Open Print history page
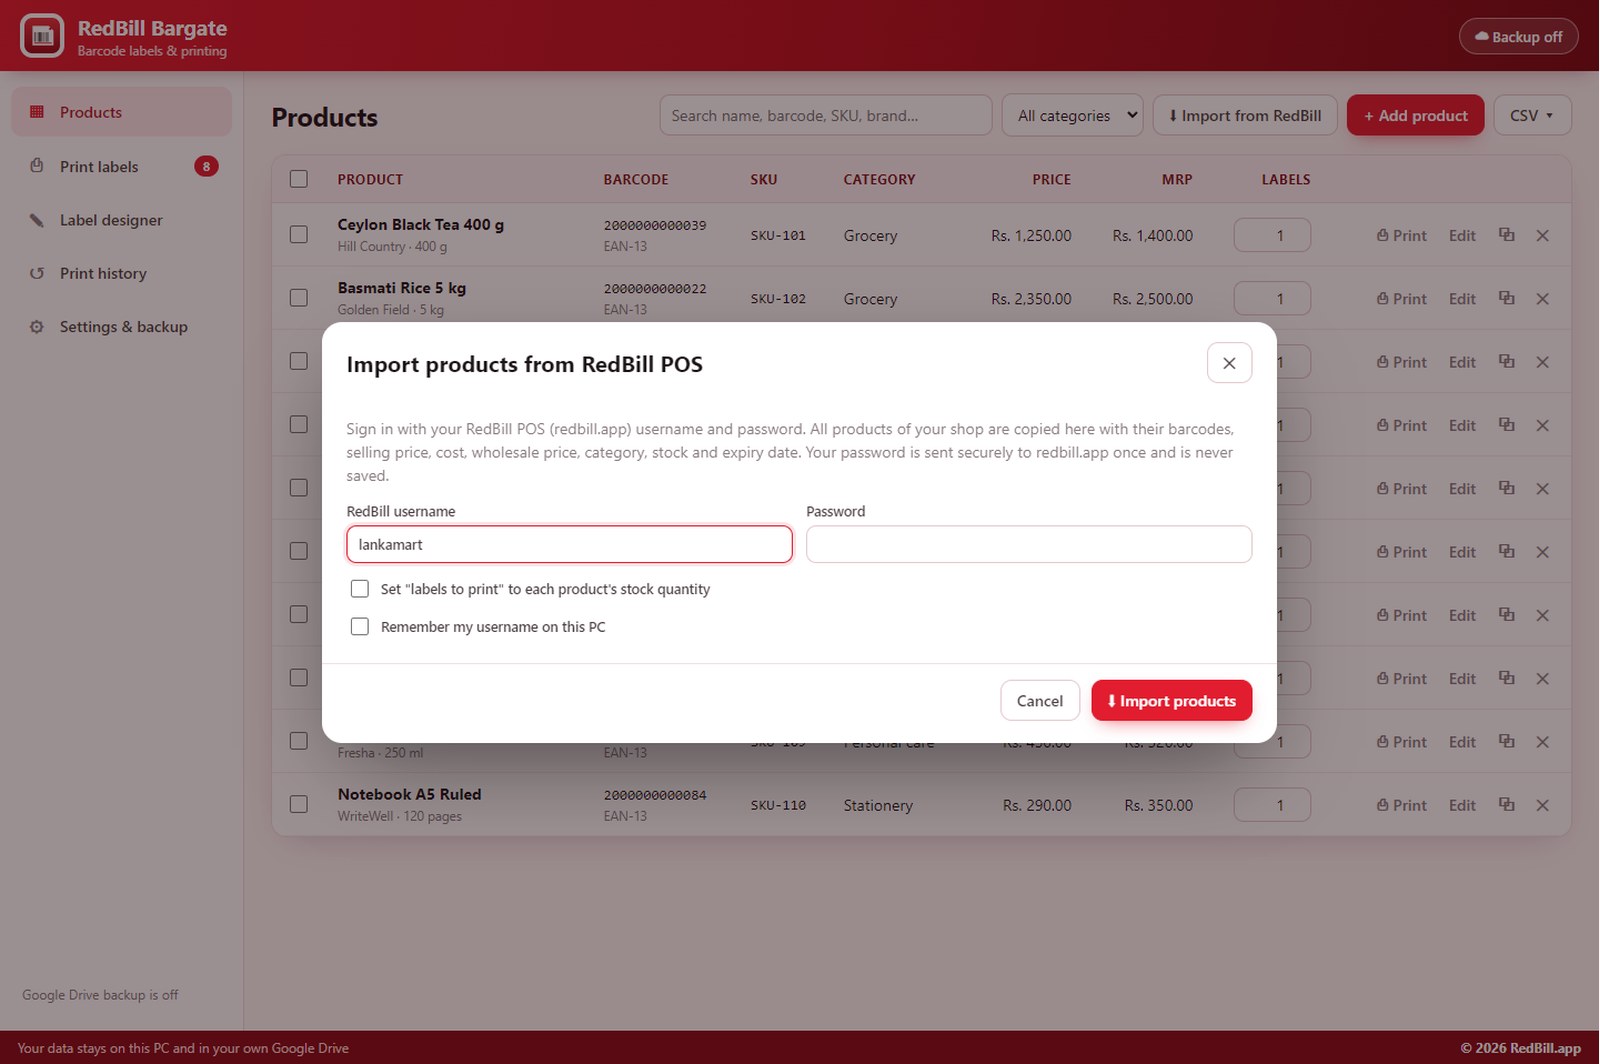1600x1064 pixels. (x=122, y=273)
